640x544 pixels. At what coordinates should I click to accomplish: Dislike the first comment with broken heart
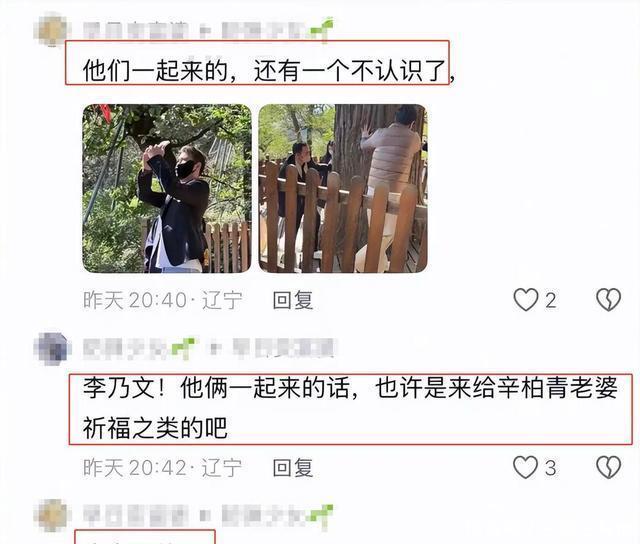[x=609, y=300]
